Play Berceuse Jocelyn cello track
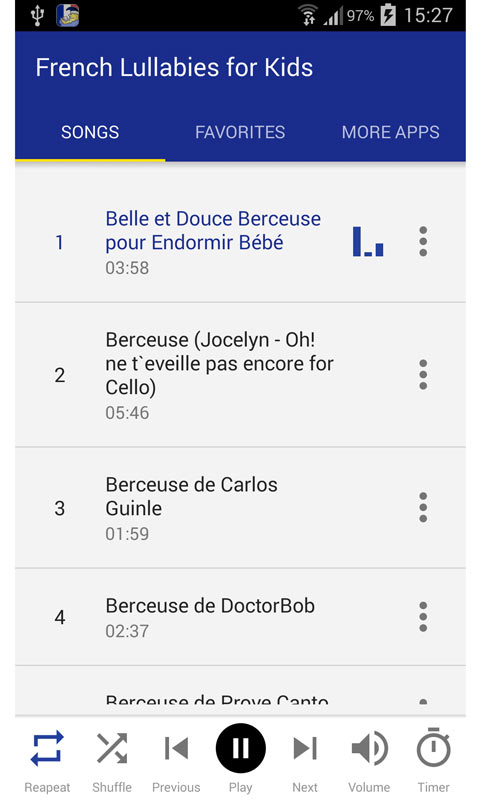Image resolution: width=480 pixels, height=800 pixels. [x=240, y=375]
